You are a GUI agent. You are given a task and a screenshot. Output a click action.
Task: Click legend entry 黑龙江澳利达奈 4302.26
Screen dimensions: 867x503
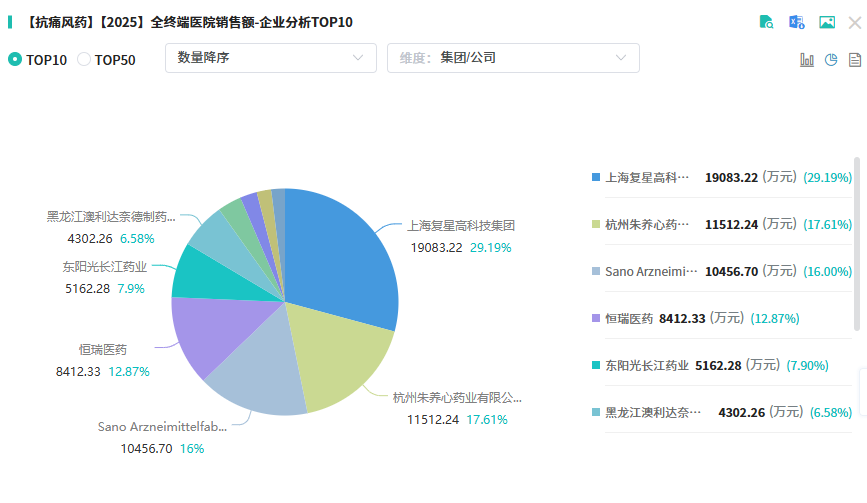(722, 412)
